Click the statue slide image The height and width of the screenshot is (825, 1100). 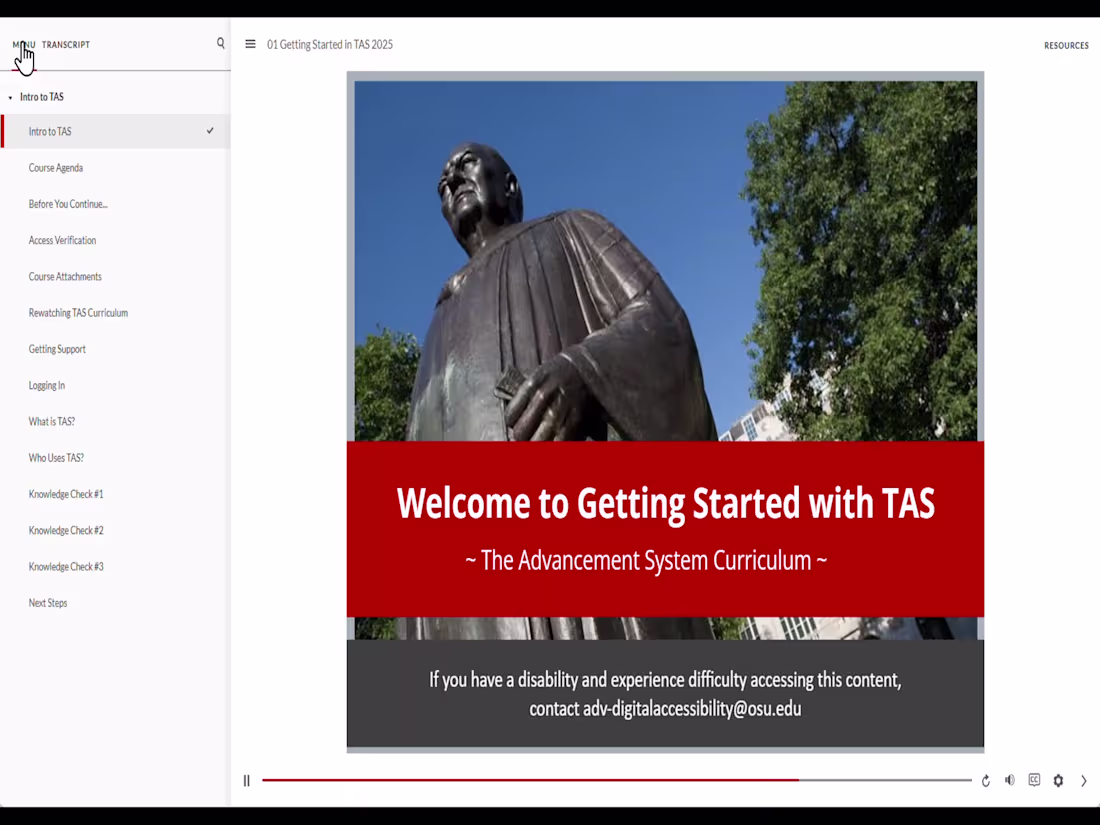pyautogui.click(x=665, y=261)
